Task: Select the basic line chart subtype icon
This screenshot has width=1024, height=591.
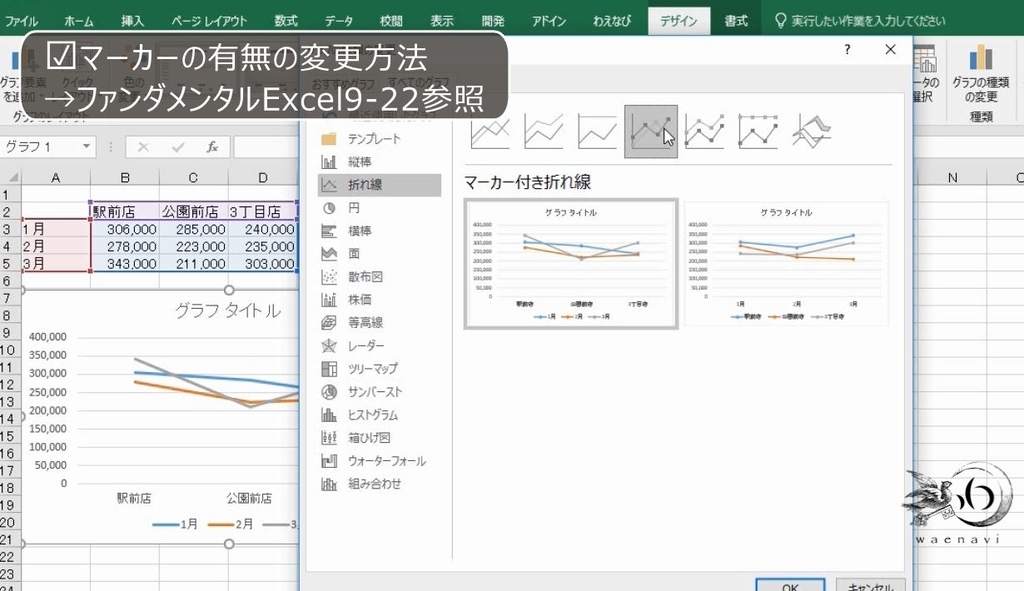Action: (490, 131)
